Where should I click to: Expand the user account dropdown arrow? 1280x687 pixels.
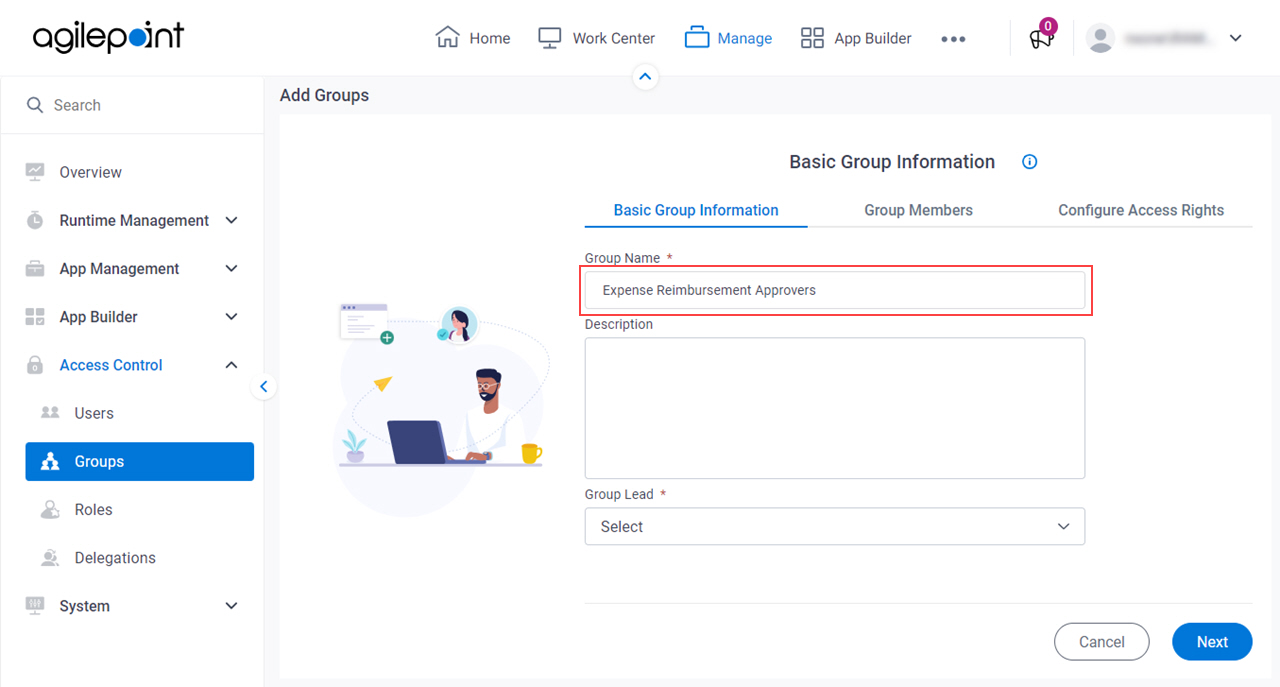[1235, 38]
